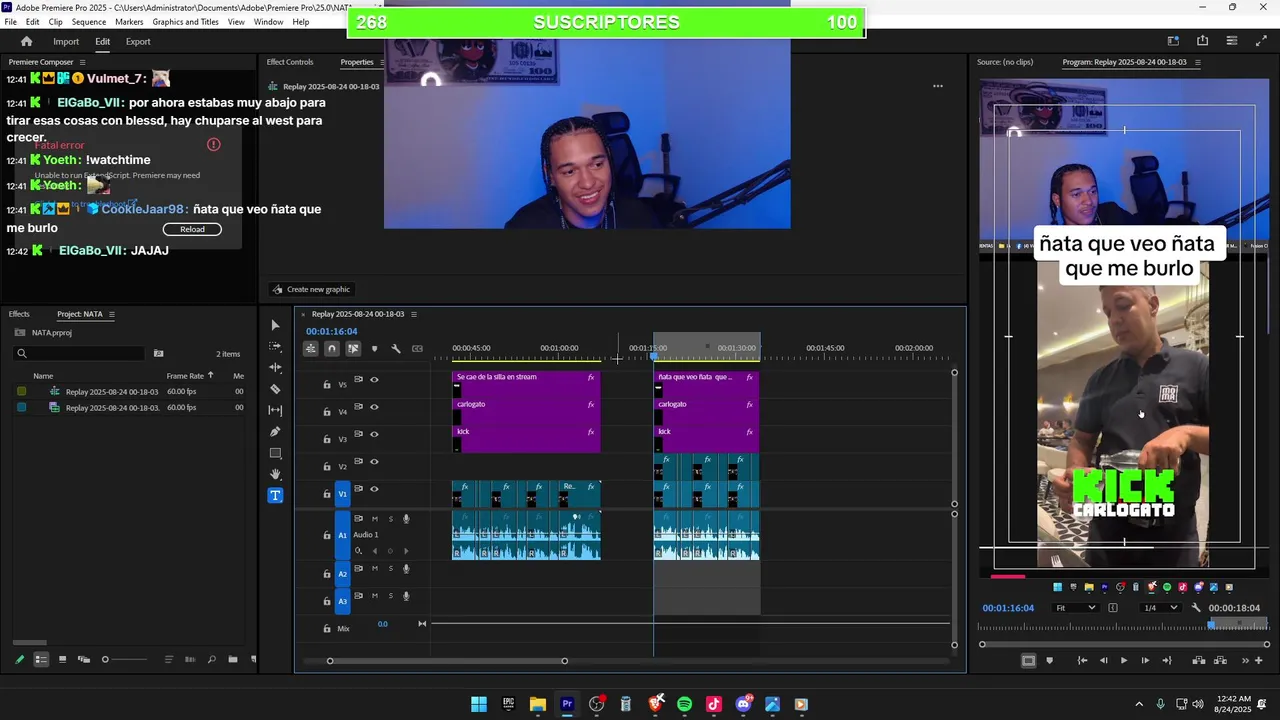Show more Program monitor transport buttons chevron
The width and height of the screenshot is (1280, 720).
[1245, 660]
